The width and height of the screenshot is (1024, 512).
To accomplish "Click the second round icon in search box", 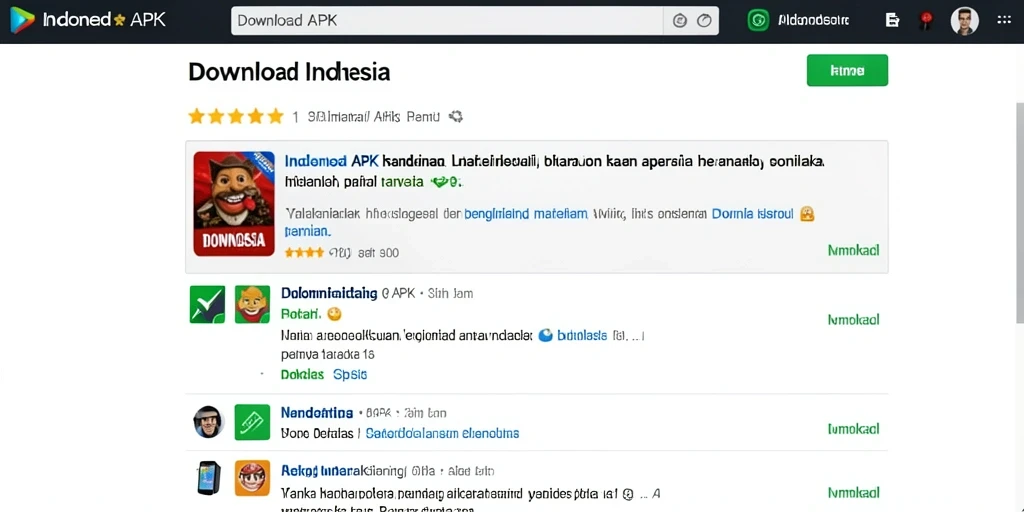I will click(x=704, y=21).
